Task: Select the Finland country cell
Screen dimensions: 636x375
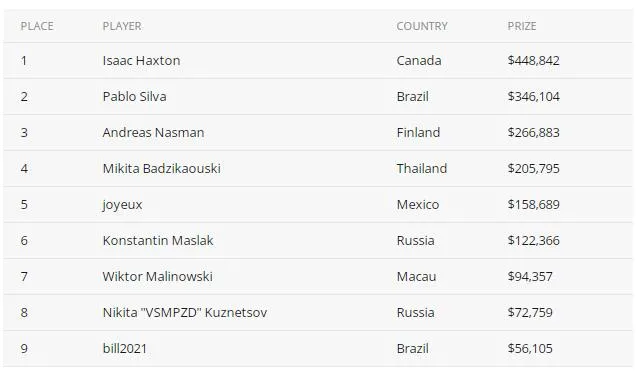Action: 418,133
